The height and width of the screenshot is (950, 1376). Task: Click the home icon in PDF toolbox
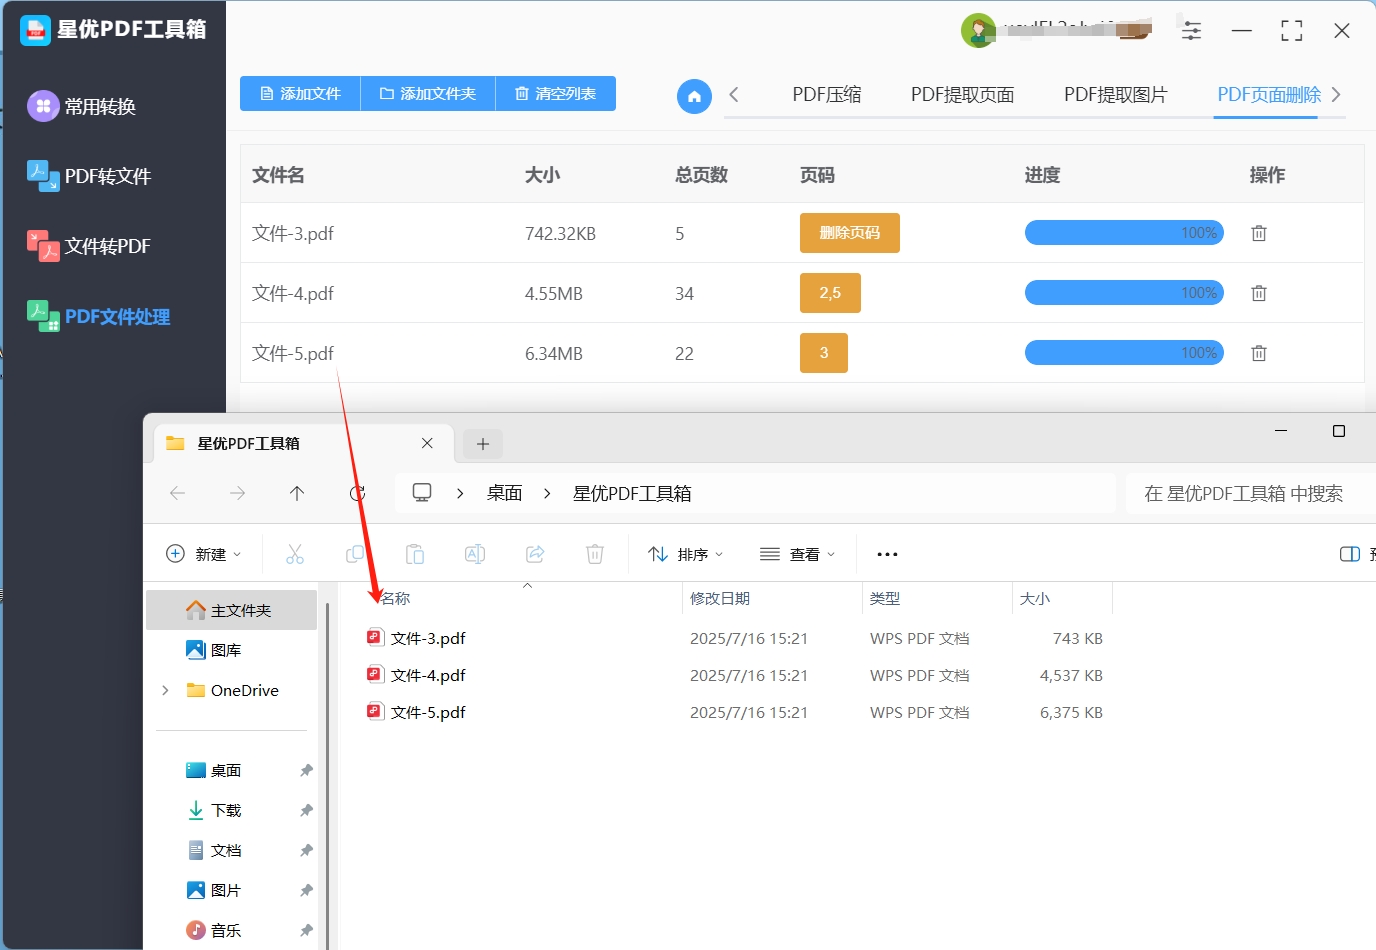(694, 96)
